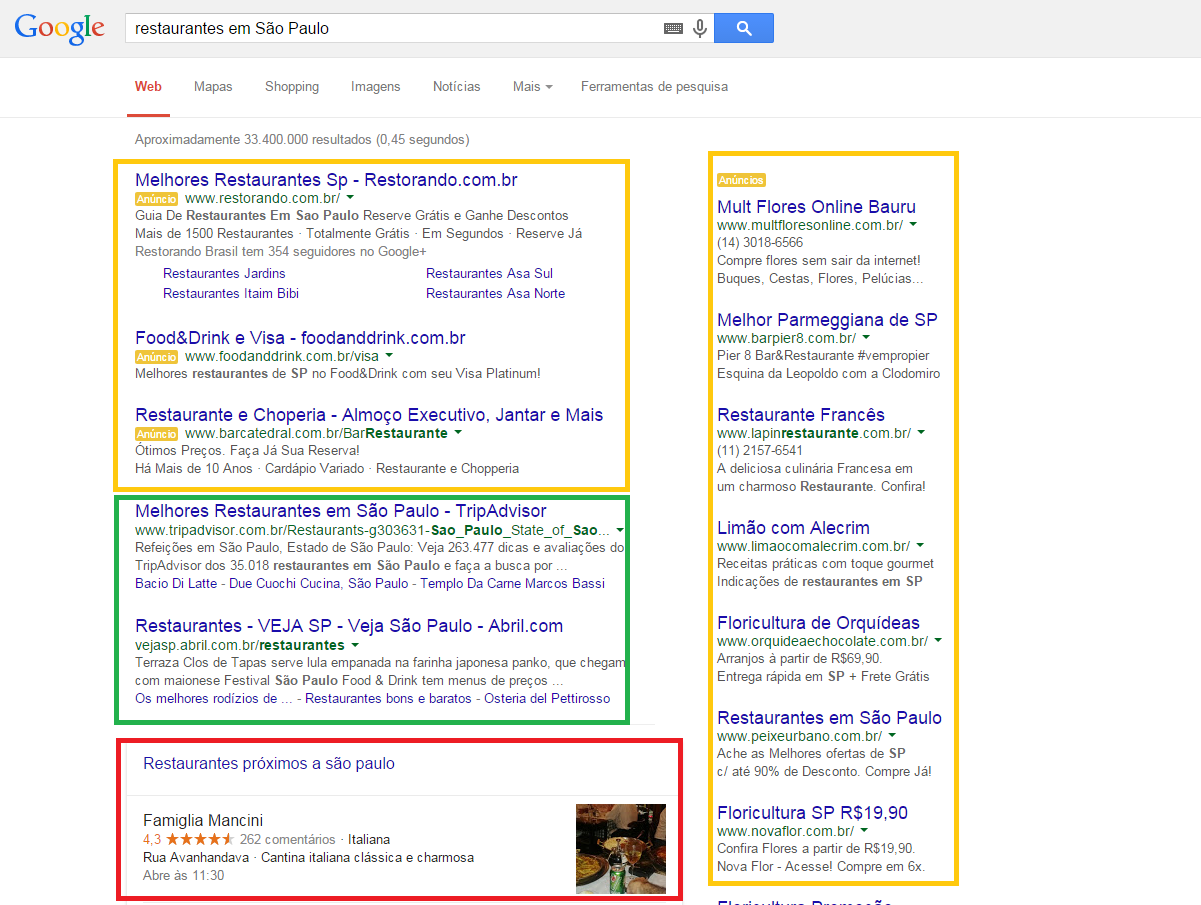Open 'Restaurantes bons e baratos' sublink
This screenshot has height=905, width=1201.
click(388, 698)
